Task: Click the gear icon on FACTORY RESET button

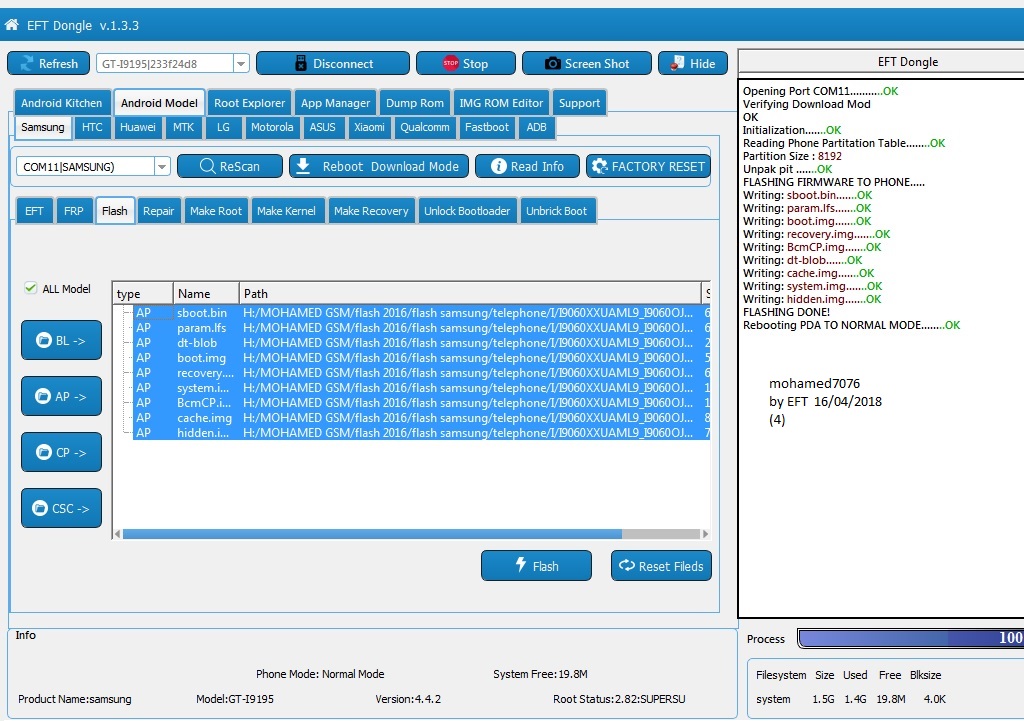Action: (x=599, y=166)
